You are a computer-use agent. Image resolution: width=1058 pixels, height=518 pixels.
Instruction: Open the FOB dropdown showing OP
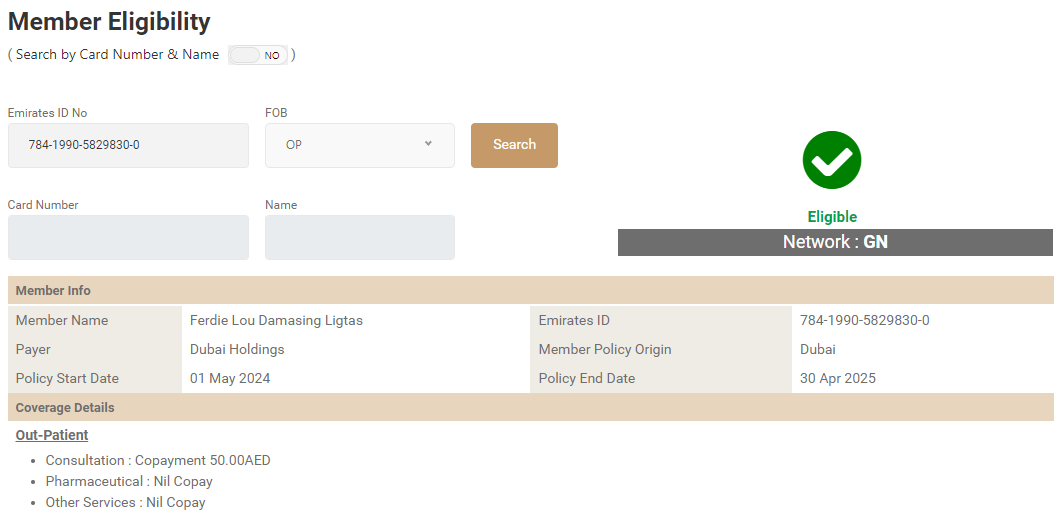[359, 145]
